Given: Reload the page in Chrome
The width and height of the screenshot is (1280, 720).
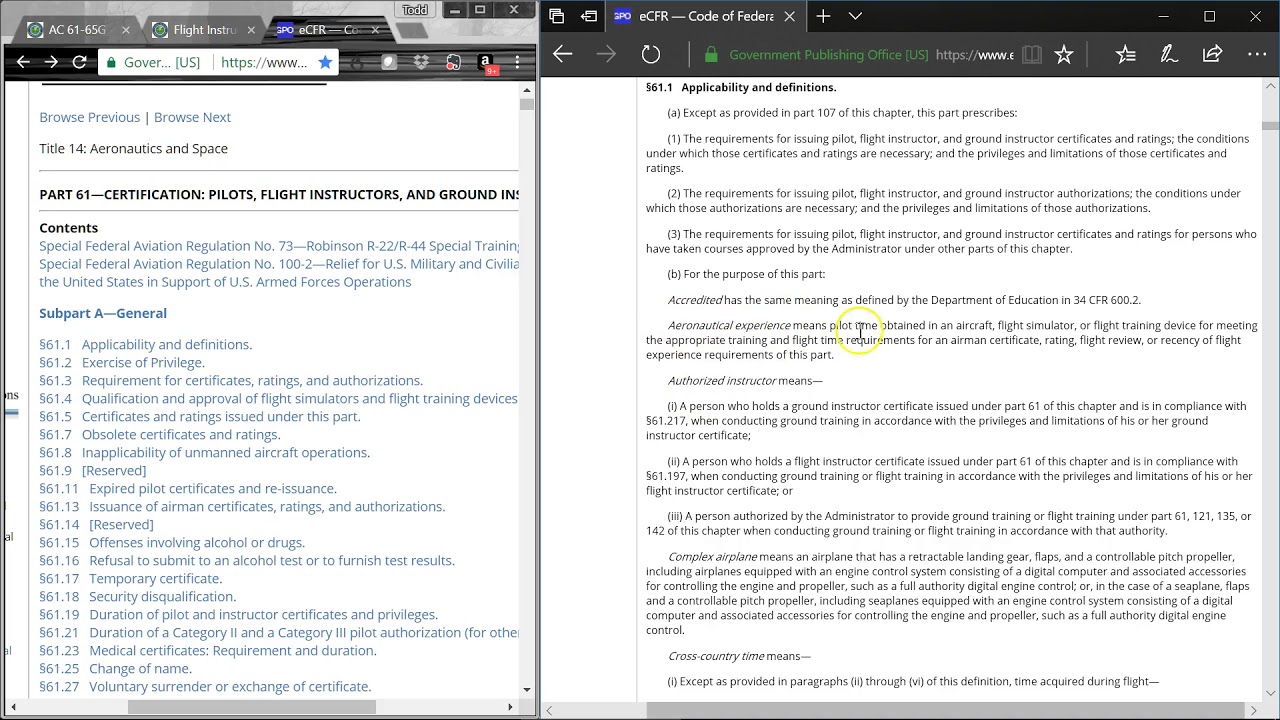Looking at the screenshot, I should point(79,62).
